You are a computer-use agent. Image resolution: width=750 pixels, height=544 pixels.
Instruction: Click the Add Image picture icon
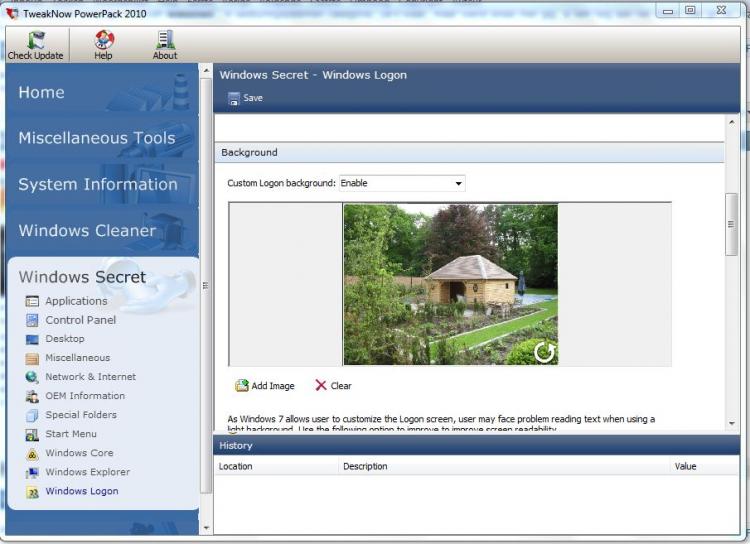coord(242,386)
